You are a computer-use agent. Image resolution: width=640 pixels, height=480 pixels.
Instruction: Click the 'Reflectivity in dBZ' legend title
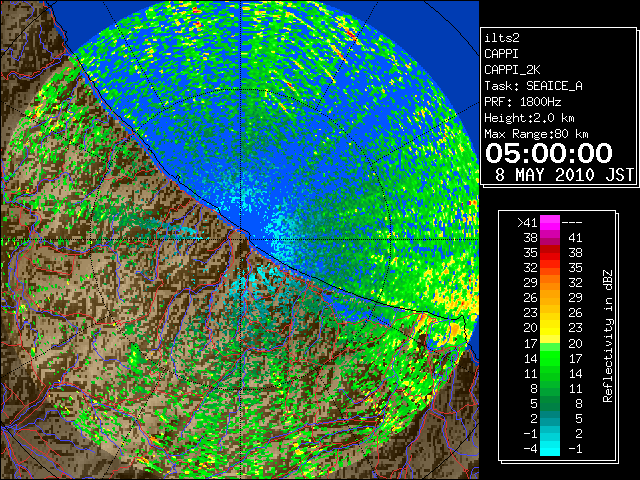607,336
